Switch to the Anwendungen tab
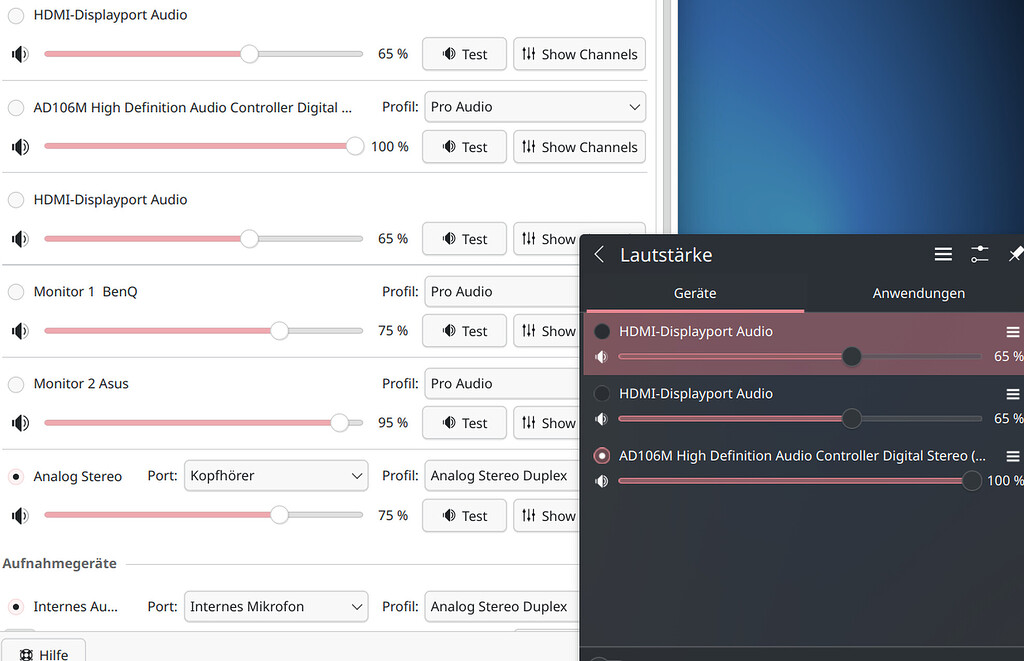Screen dimensions: 1024x661 click(x=917, y=293)
